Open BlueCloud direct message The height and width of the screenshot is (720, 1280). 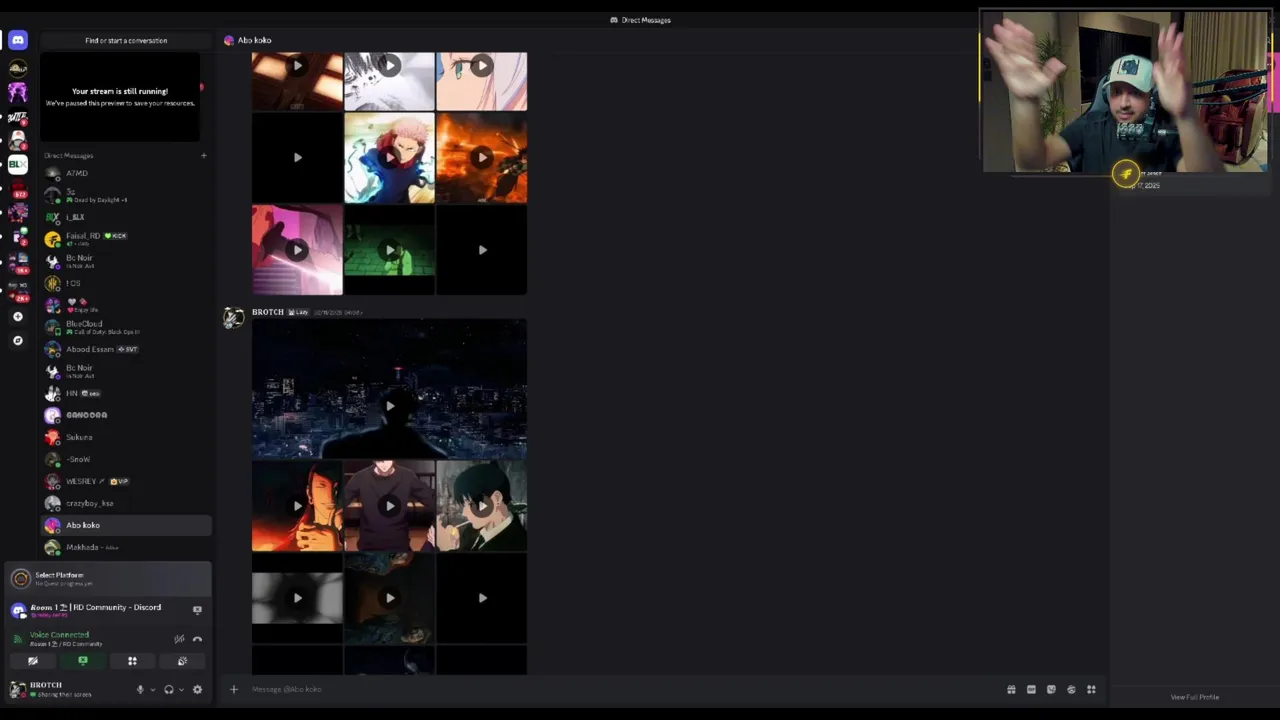(126, 327)
